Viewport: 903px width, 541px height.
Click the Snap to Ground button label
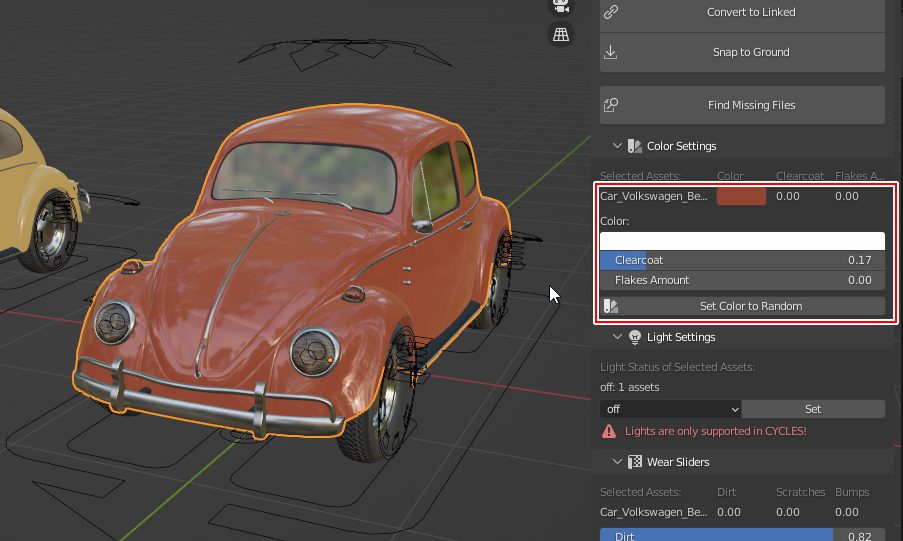tap(751, 52)
